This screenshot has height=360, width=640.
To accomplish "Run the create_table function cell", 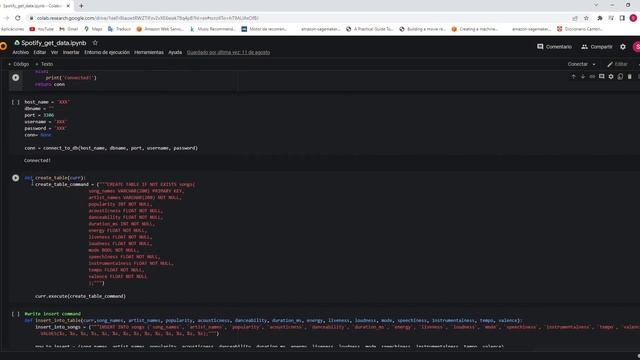I will click(16, 178).
